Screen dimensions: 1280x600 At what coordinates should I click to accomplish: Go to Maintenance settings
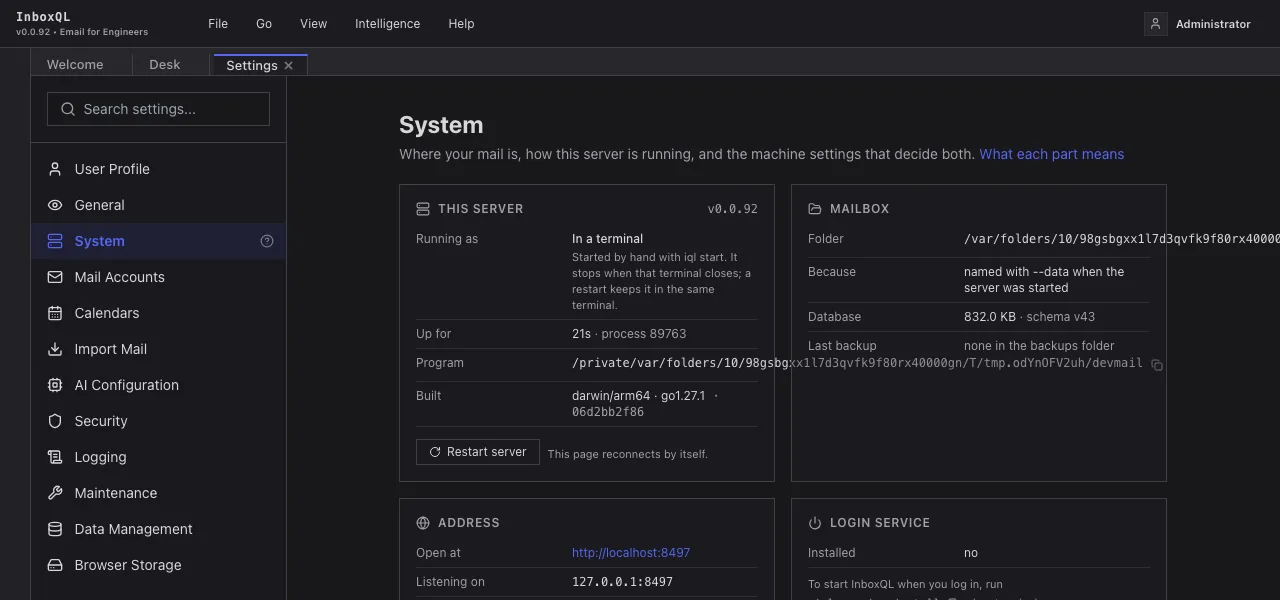coord(158,493)
